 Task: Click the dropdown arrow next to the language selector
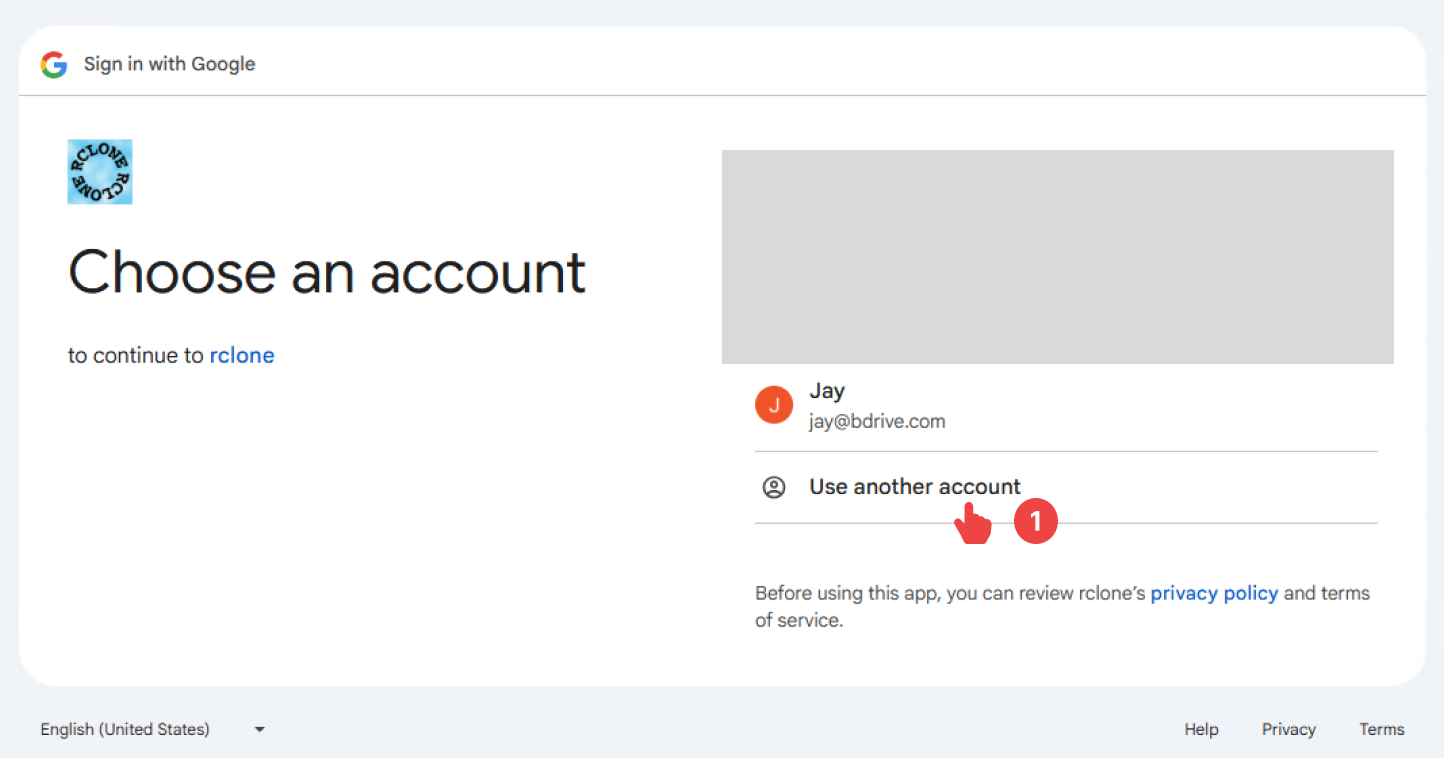click(x=259, y=729)
